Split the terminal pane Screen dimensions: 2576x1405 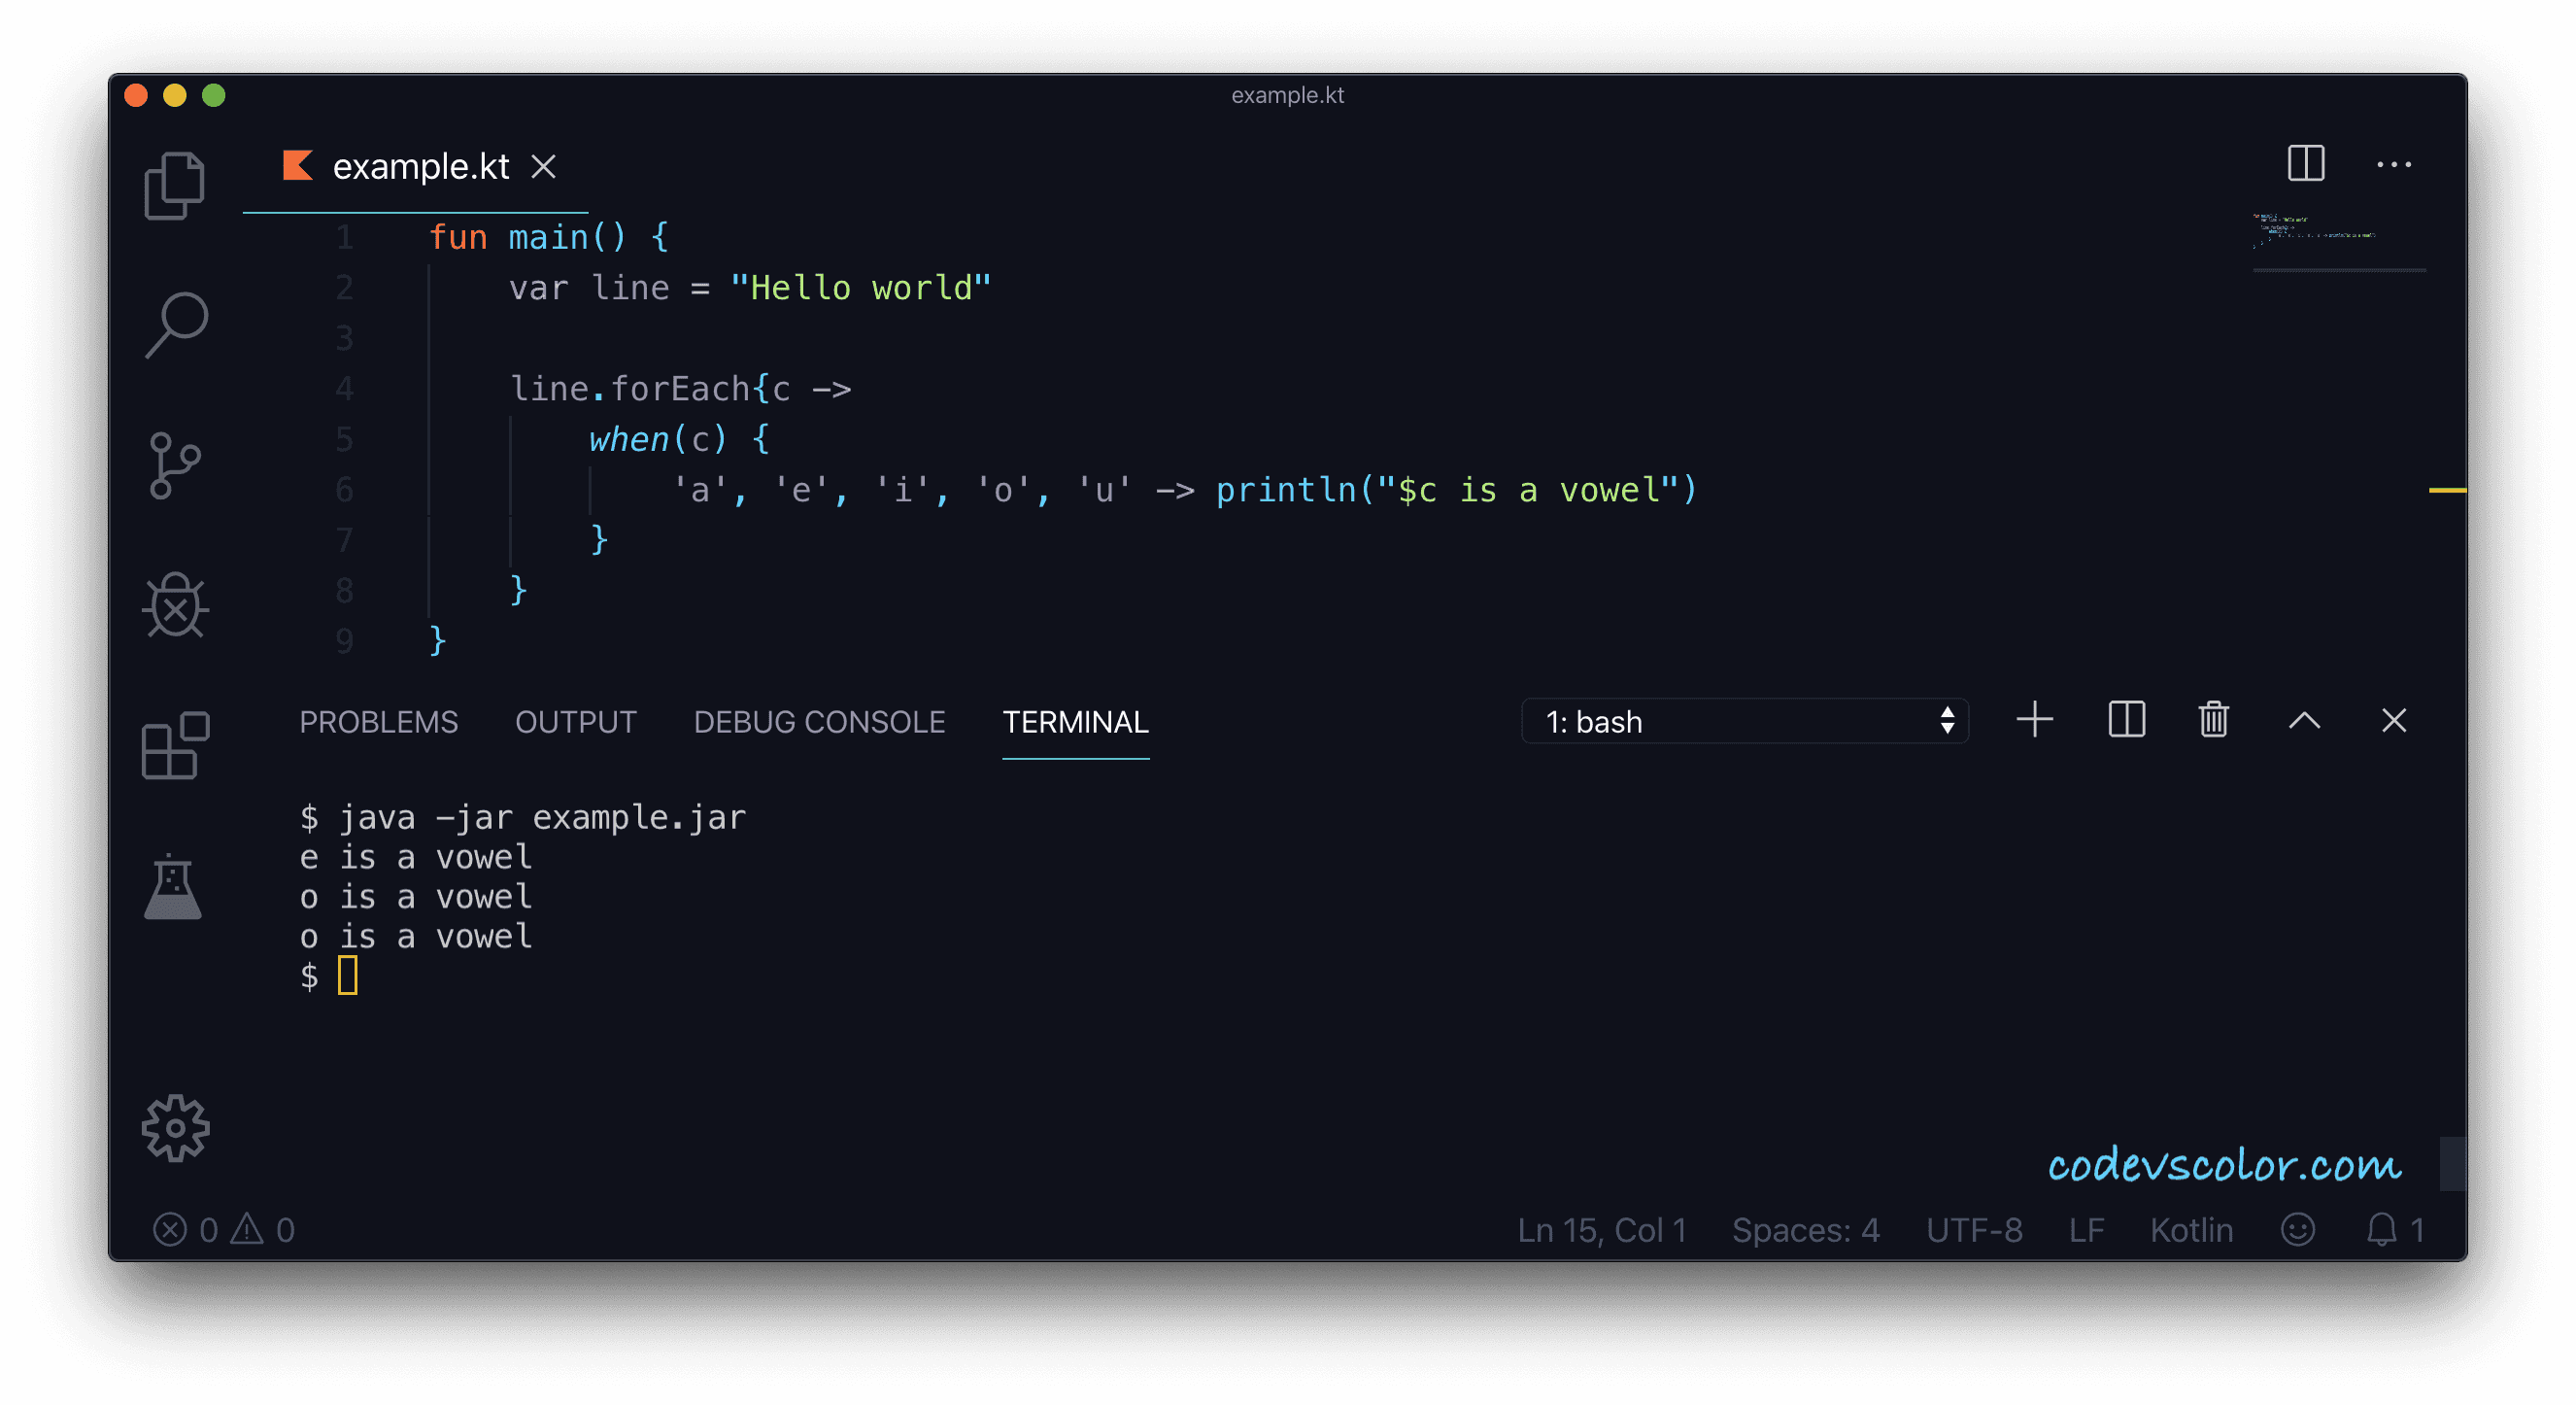(x=2126, y=720)
